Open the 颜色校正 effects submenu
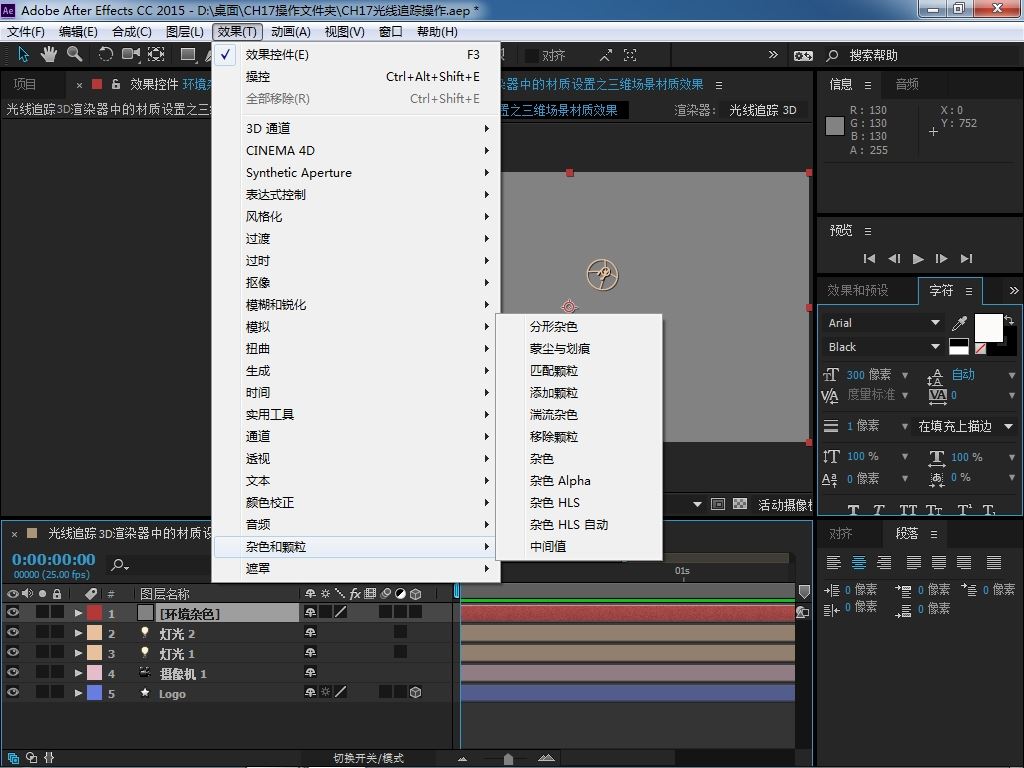The width and height of the screenshot is (1024, 768). (357, 503)
